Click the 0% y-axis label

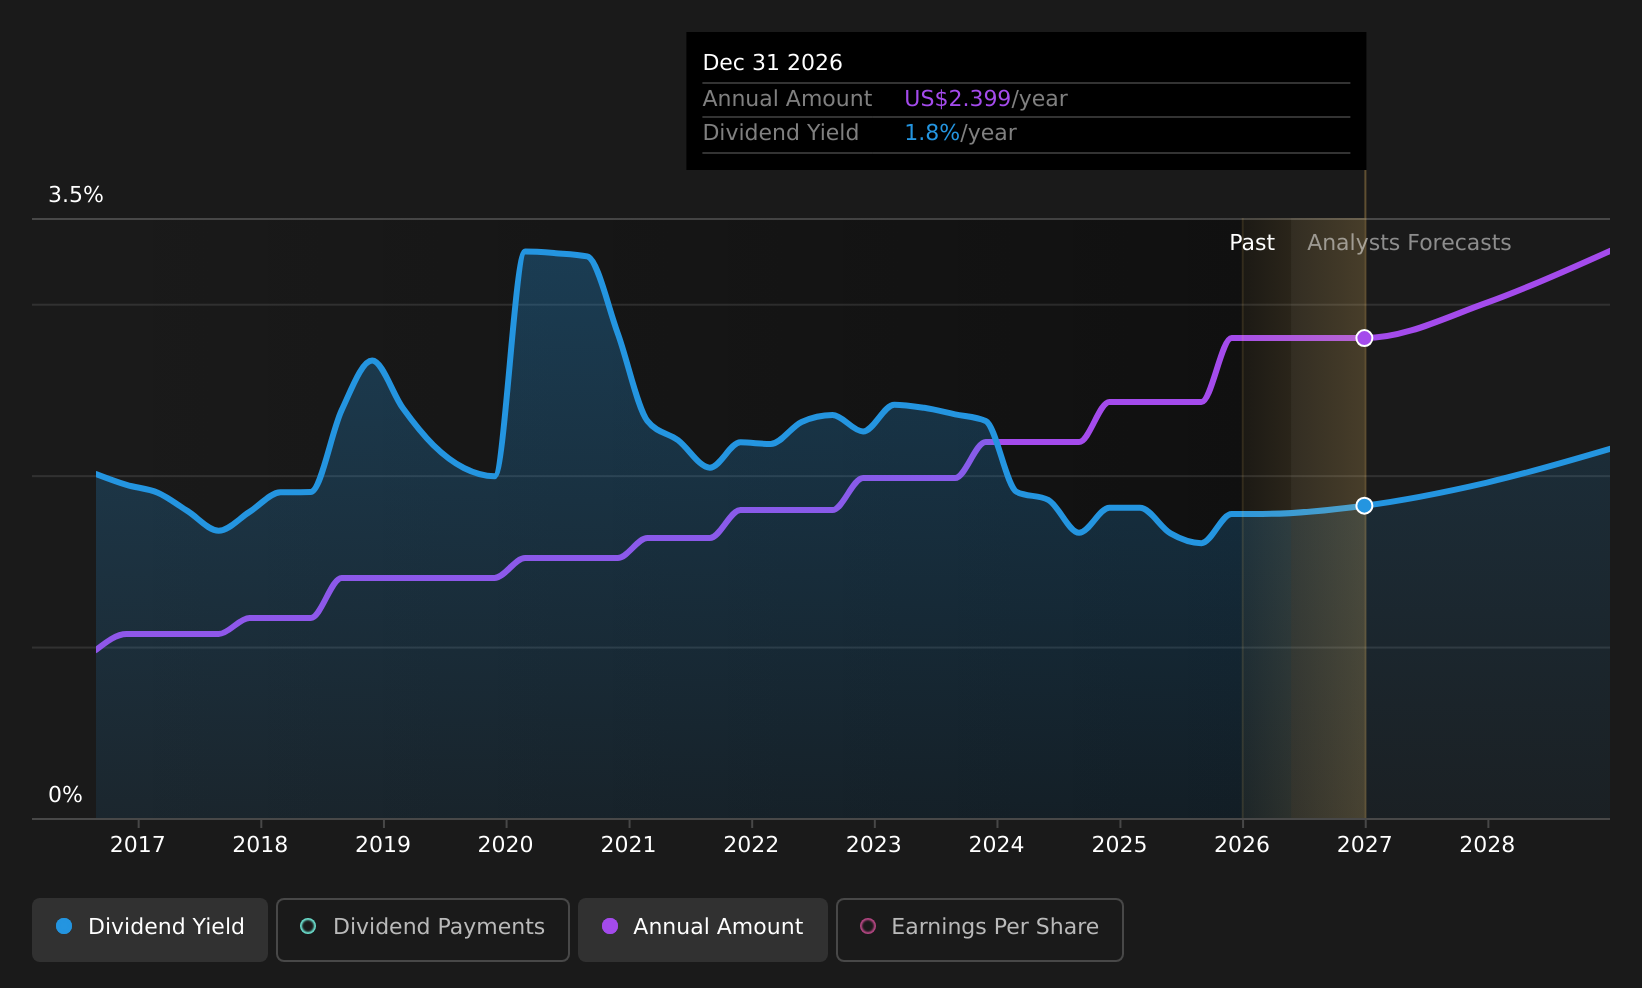coord(65,795)
